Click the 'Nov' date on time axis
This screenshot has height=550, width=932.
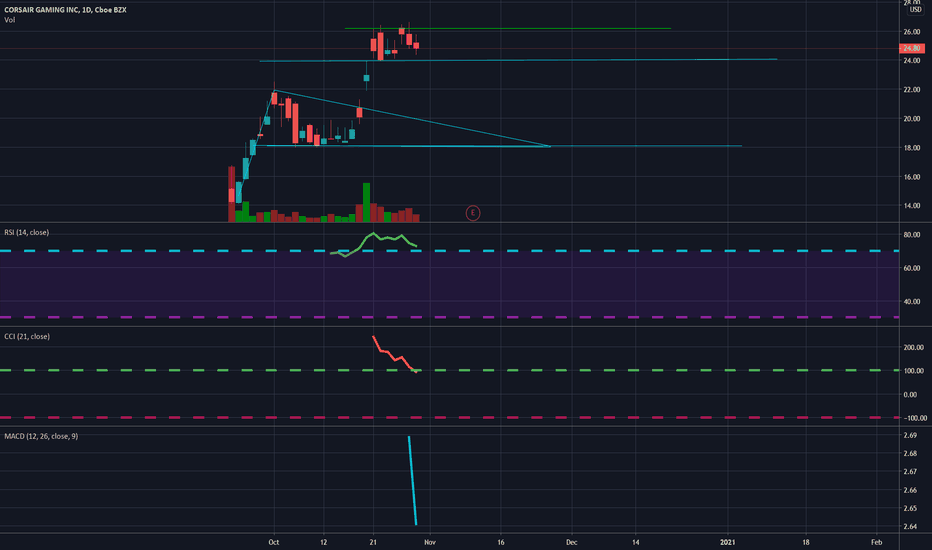(430, 542)
